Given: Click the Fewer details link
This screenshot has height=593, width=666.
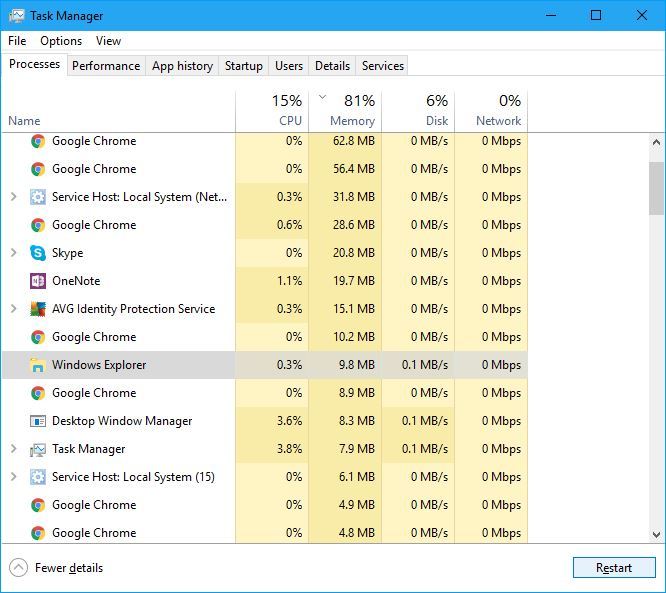Looking at the screenshot, I should pyautogui.click(x=69, y=568).
